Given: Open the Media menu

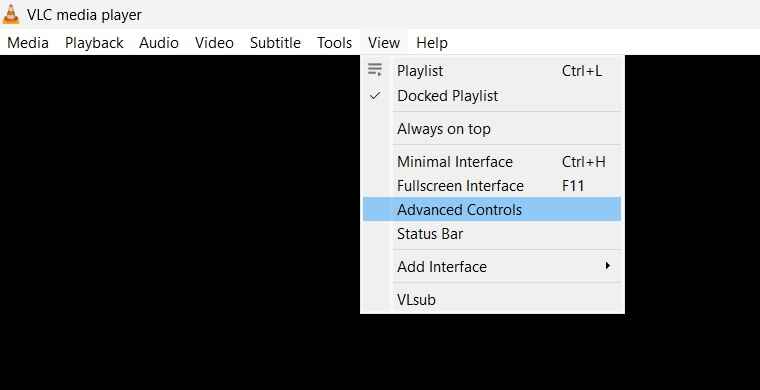Looking at the screenshot, I should [x=28, y=43].
